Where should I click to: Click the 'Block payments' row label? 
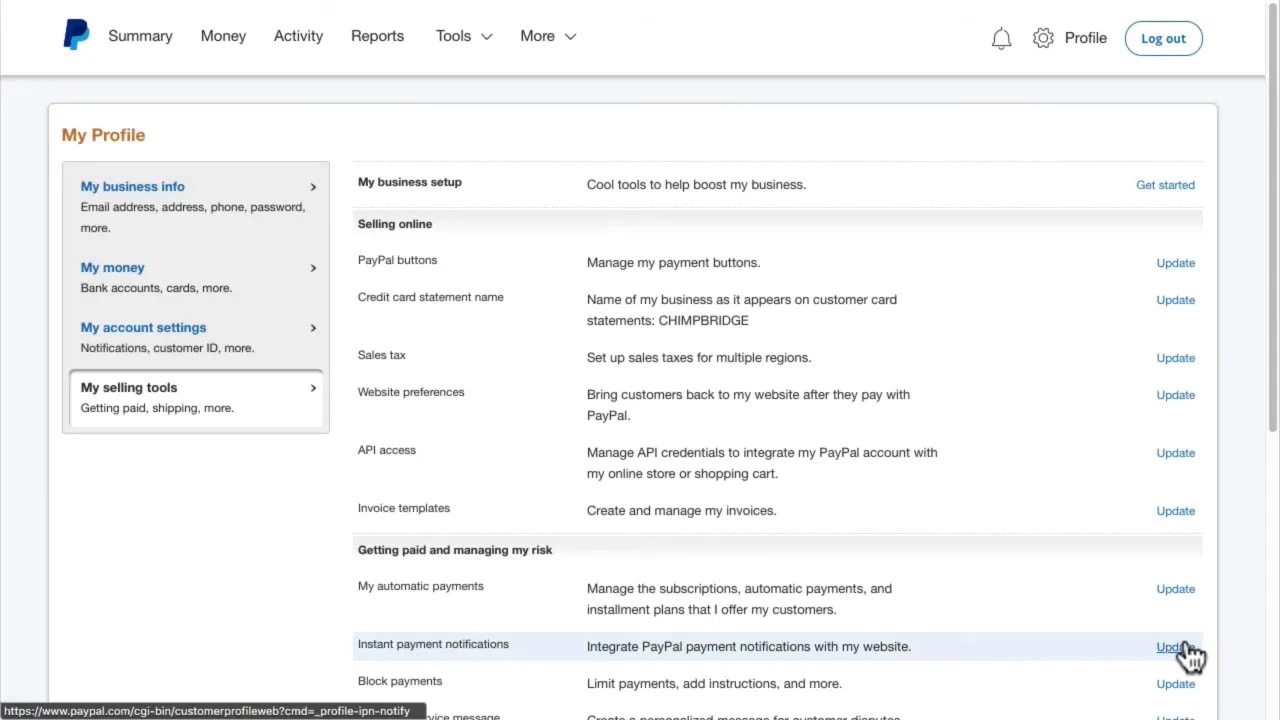pyautogui.click(x=400, y=681)
